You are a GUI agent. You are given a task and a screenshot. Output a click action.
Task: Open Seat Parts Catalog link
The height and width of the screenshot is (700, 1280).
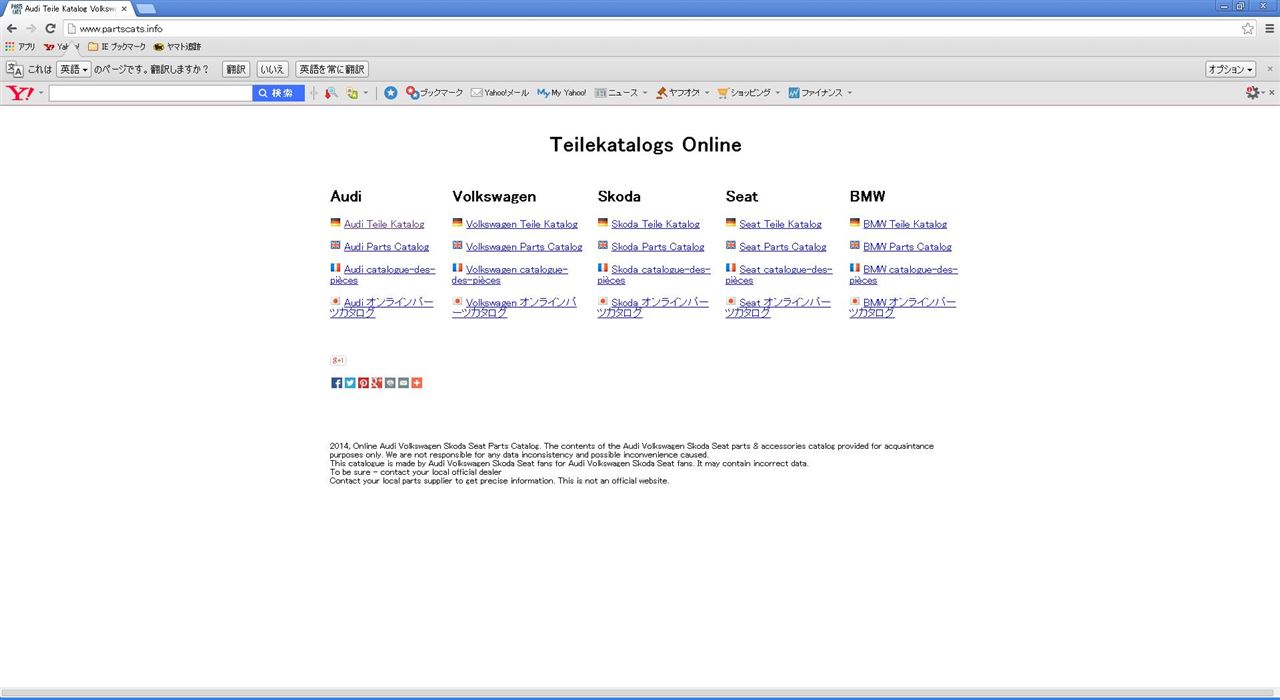783,247
